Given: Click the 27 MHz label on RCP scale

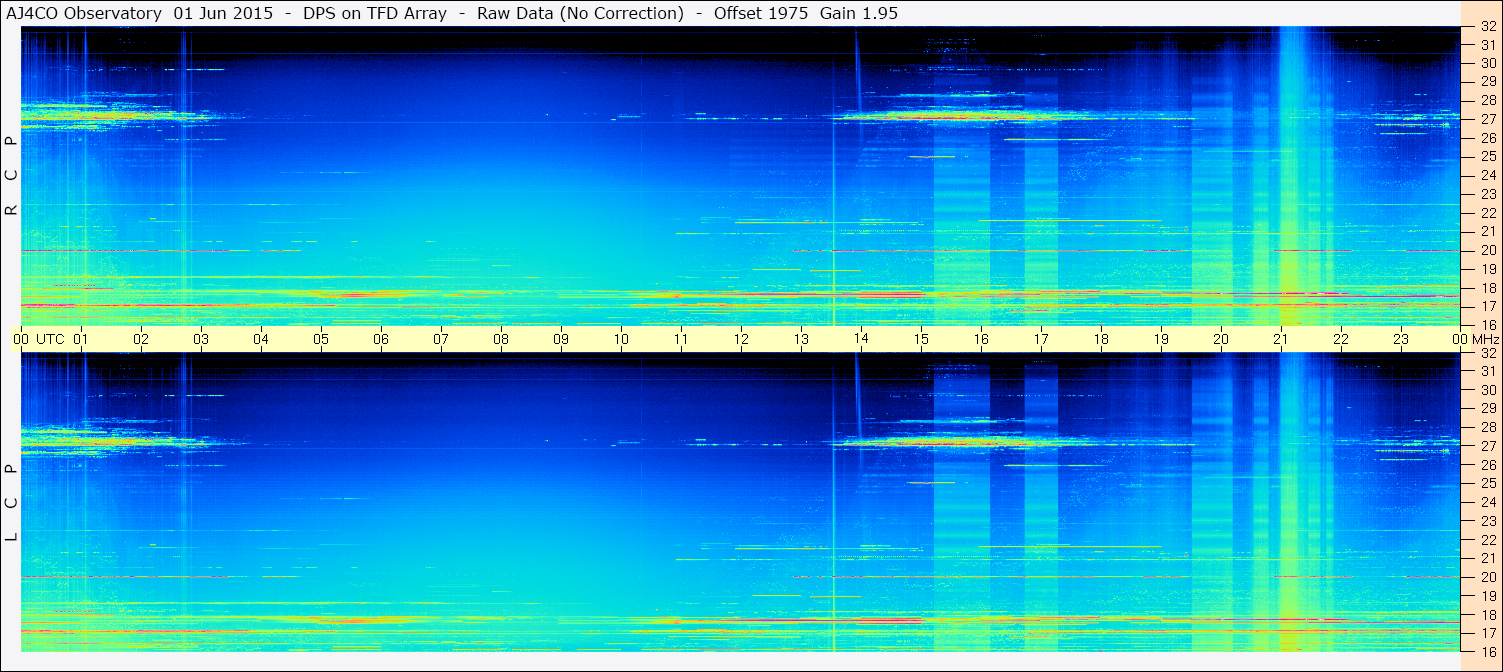Looking at the screenshot, I should (1488, 119).
